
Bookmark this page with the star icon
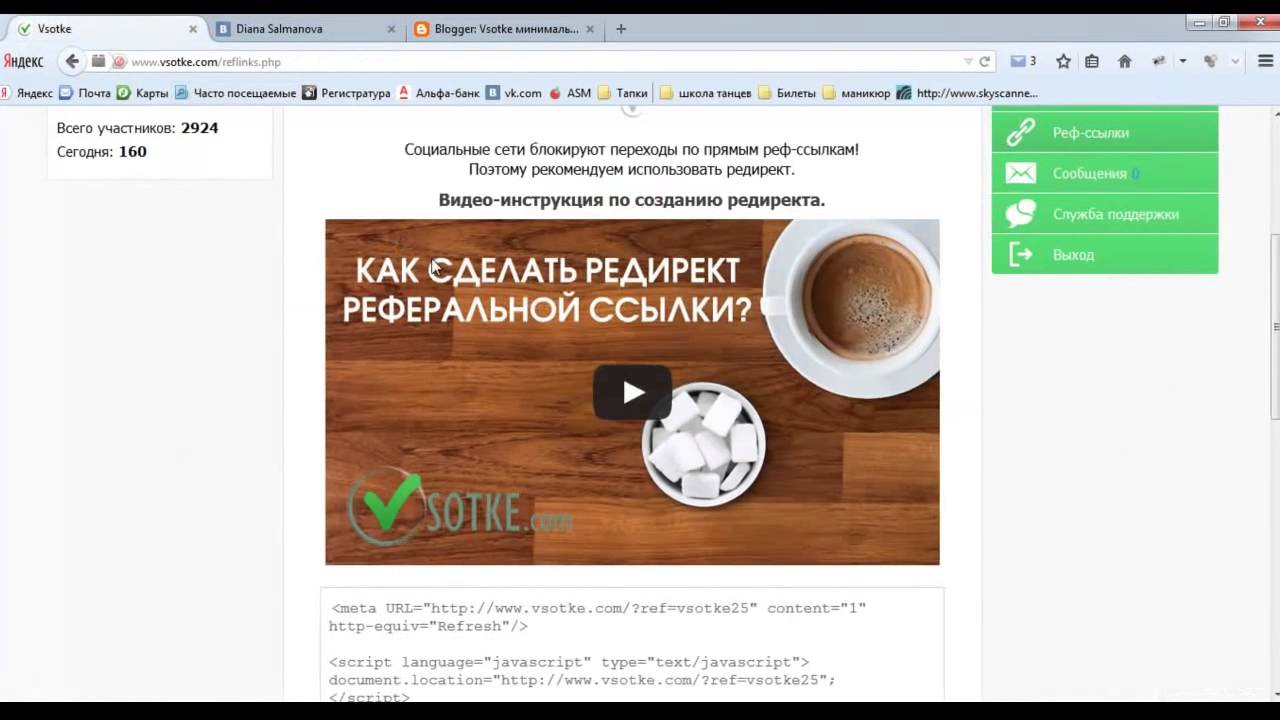click(1063, 61)
